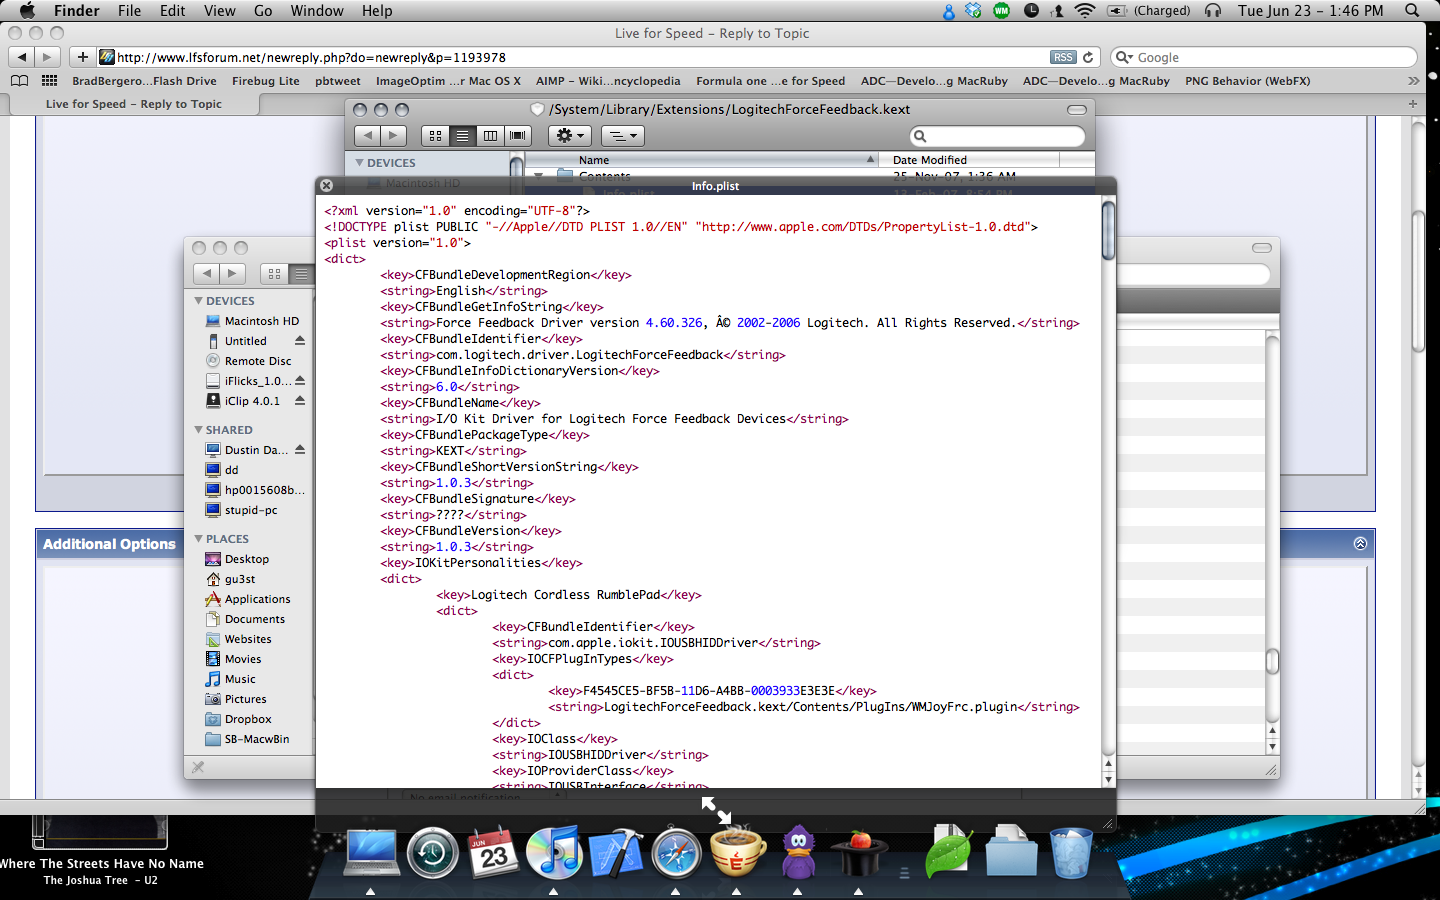Open the Go menu
Image resolution: width=1440 pixels, height=900 pixels.
tap(263, 11)
